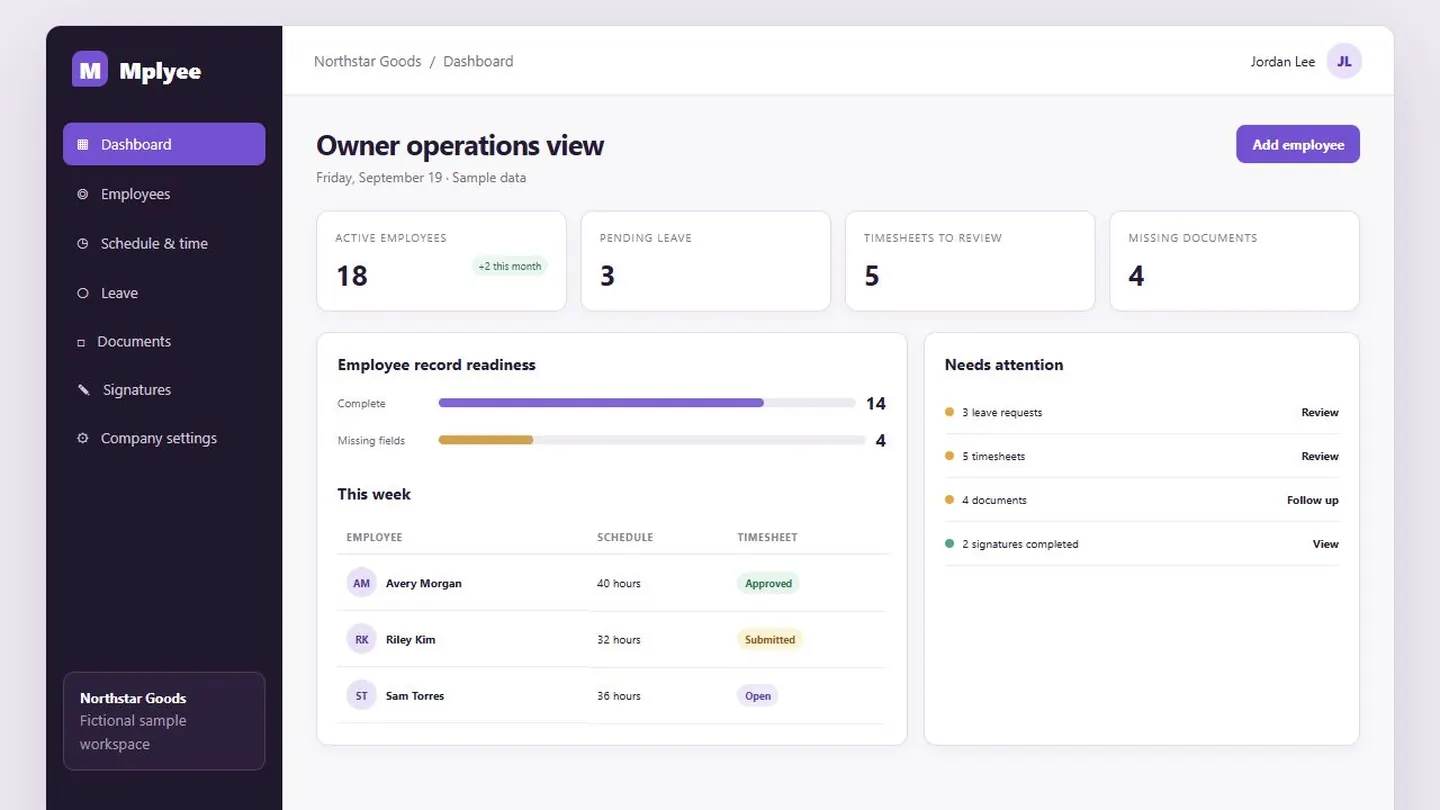1440x810 pixels.
Task: Click the +2 this month badge
Action: point(510,266)
